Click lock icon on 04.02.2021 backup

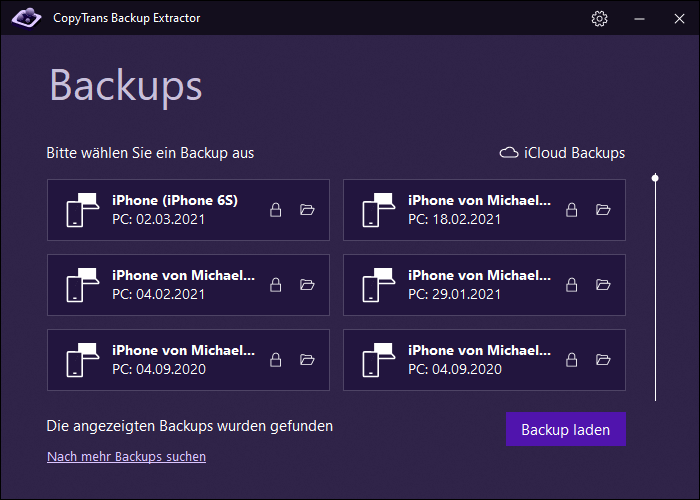tap(276, 285)
